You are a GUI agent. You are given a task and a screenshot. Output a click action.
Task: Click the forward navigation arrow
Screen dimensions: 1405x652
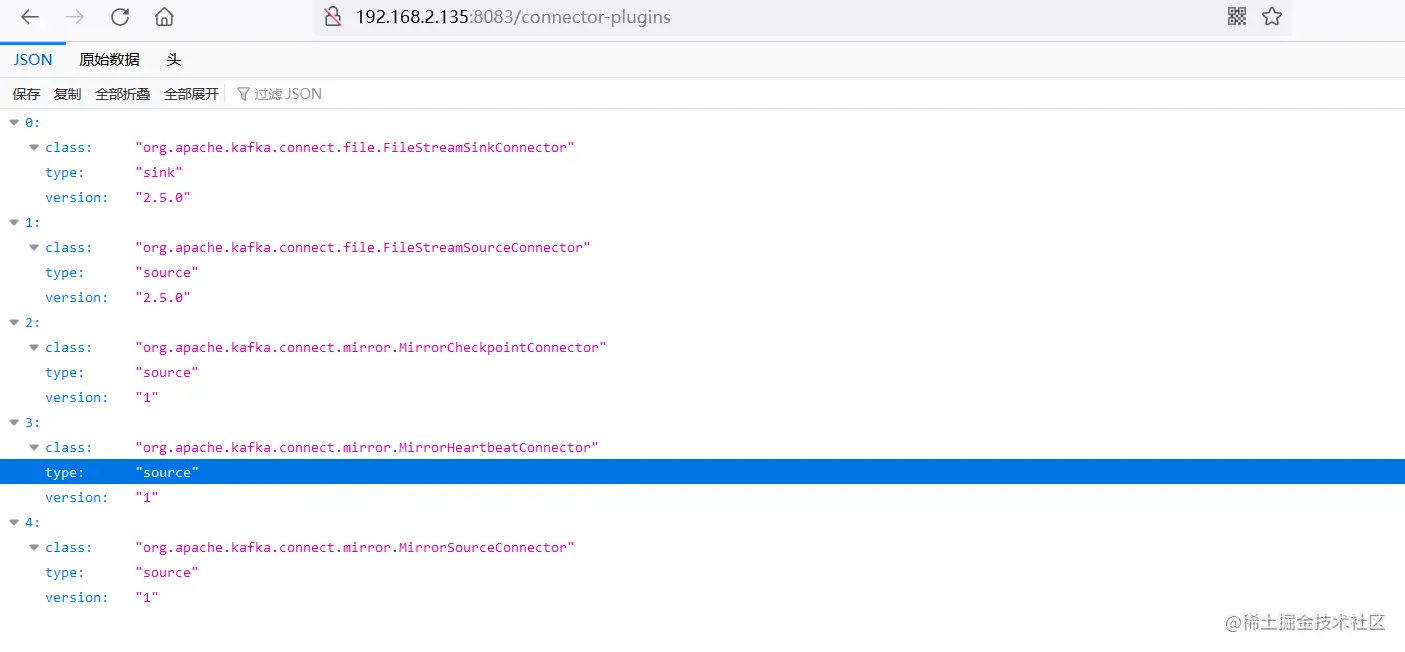75,17
